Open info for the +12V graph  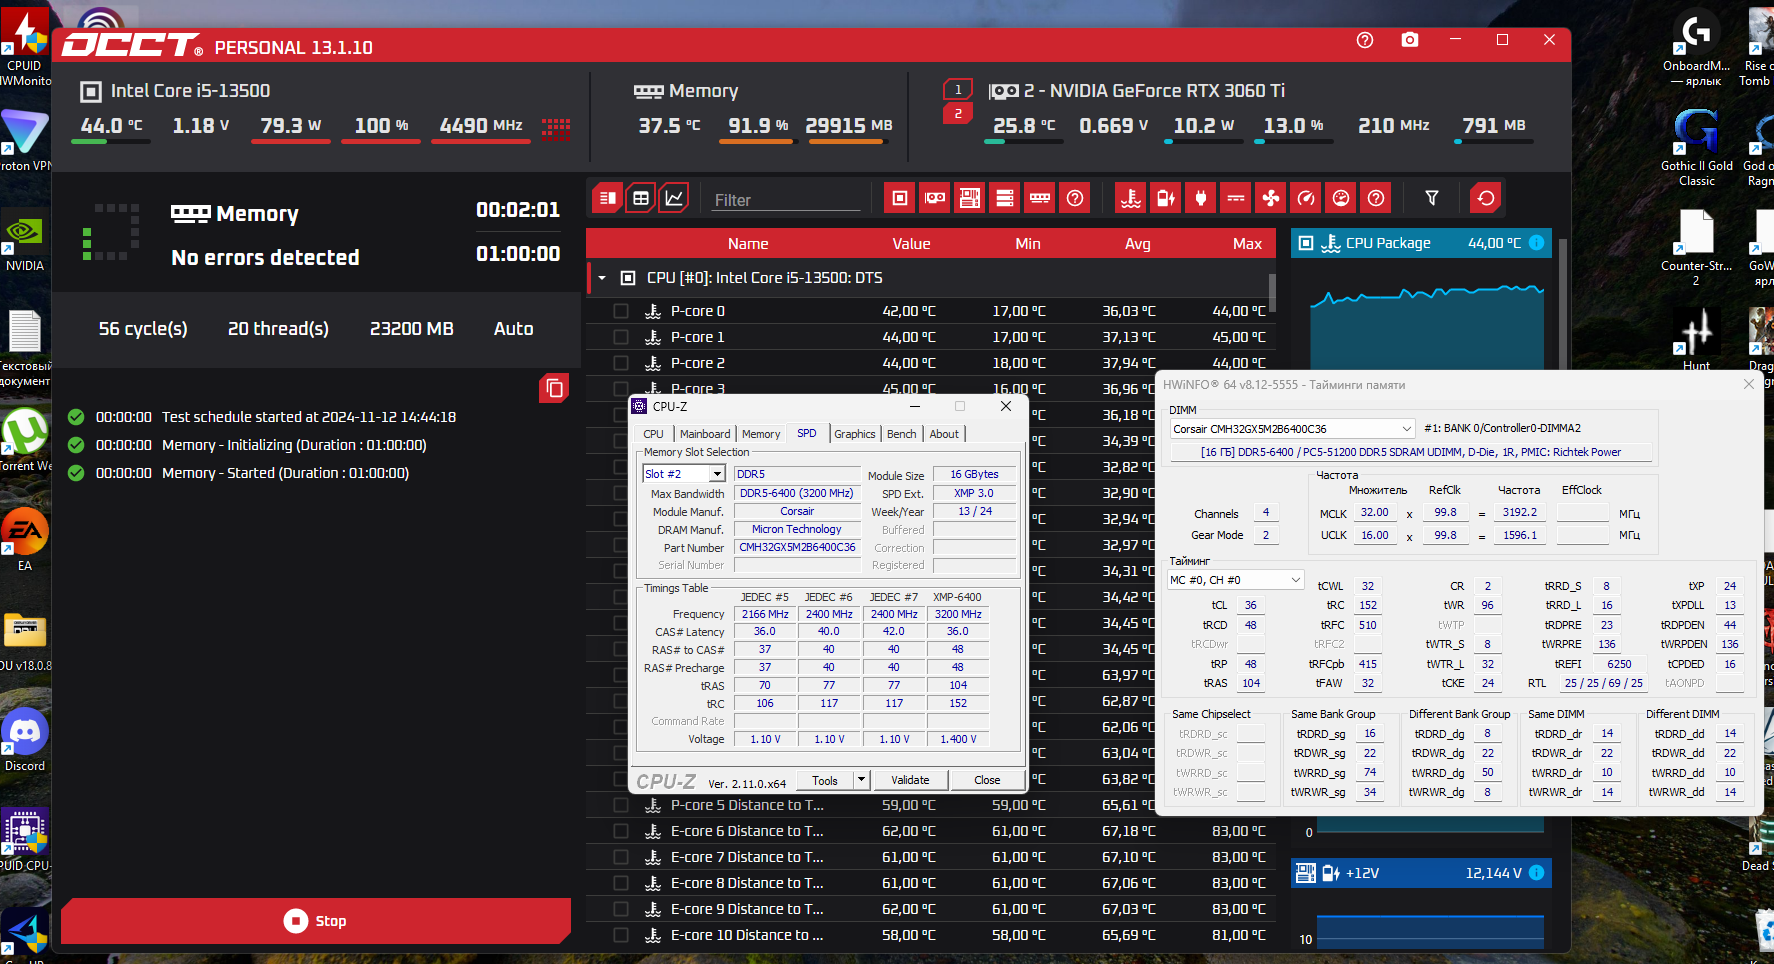[1537, 873]
